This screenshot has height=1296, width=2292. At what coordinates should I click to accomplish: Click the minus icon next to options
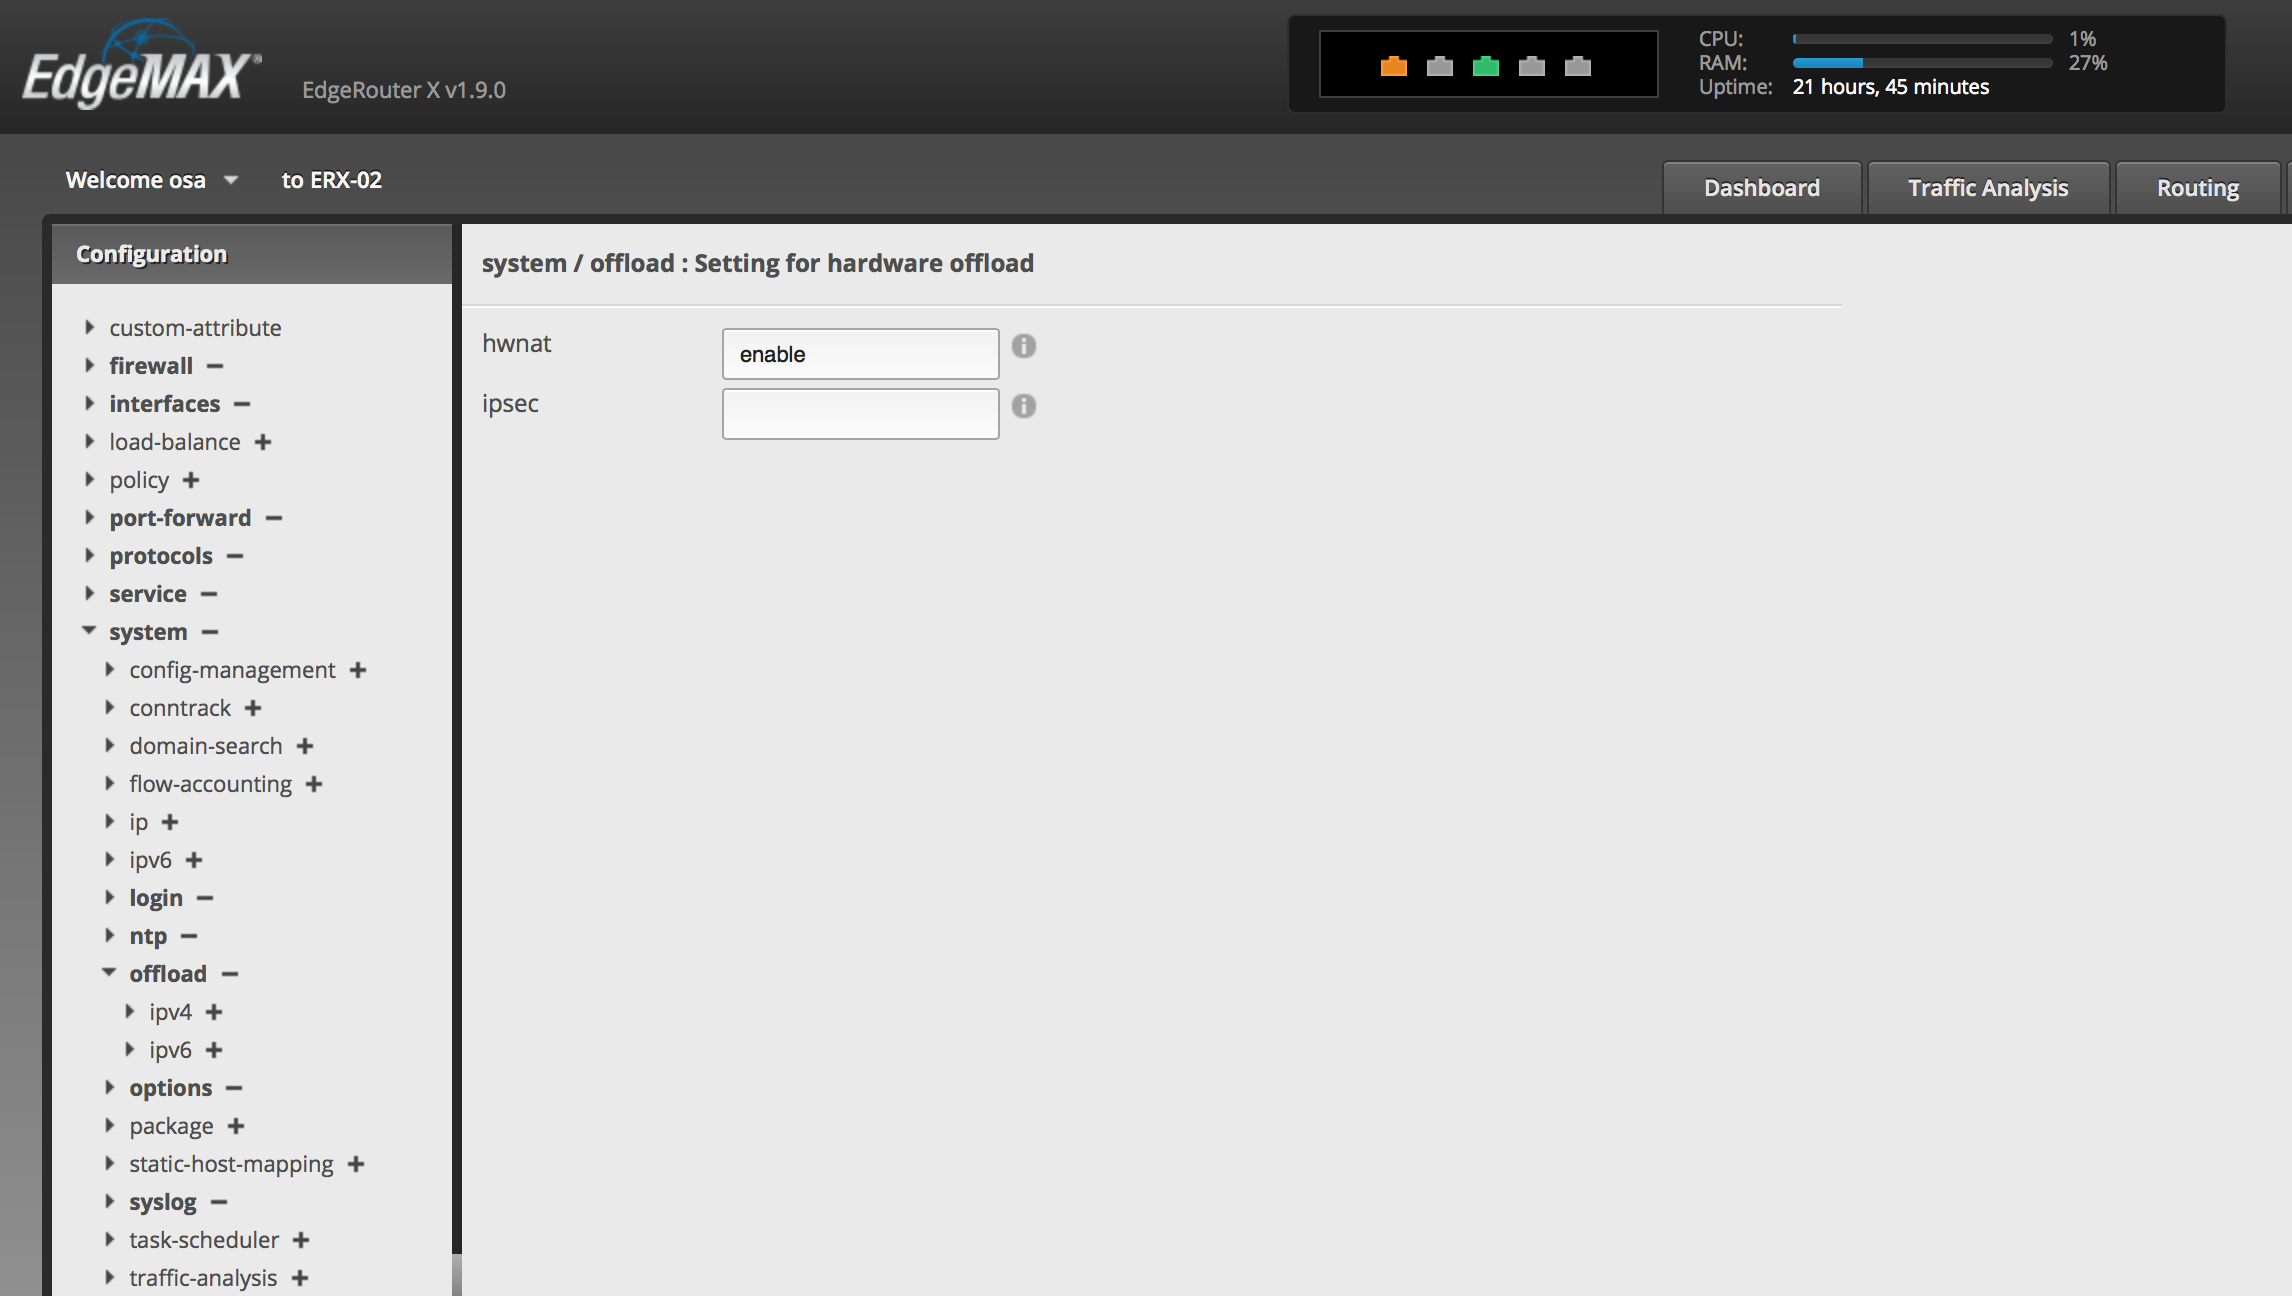(x=234, y=1088)
